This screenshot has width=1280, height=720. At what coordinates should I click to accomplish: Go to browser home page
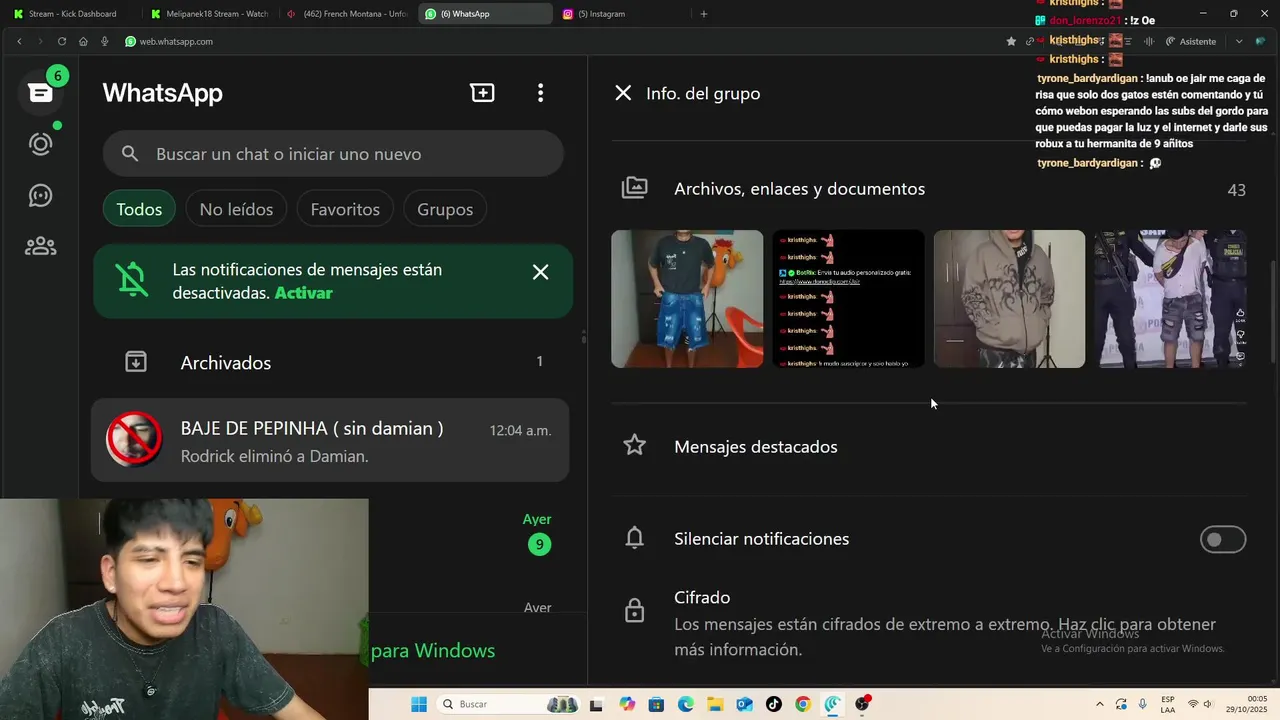[83, 41]
